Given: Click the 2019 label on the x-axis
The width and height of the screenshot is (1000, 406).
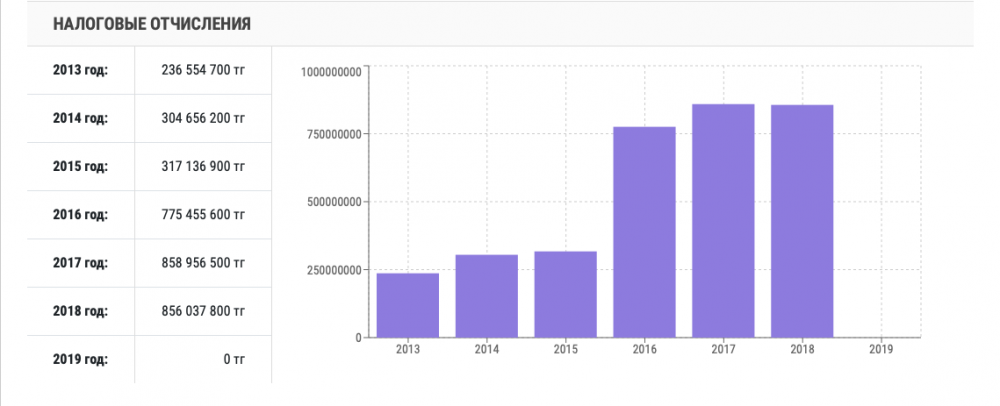Looking at the screenshot, I should tap(881, 351).
